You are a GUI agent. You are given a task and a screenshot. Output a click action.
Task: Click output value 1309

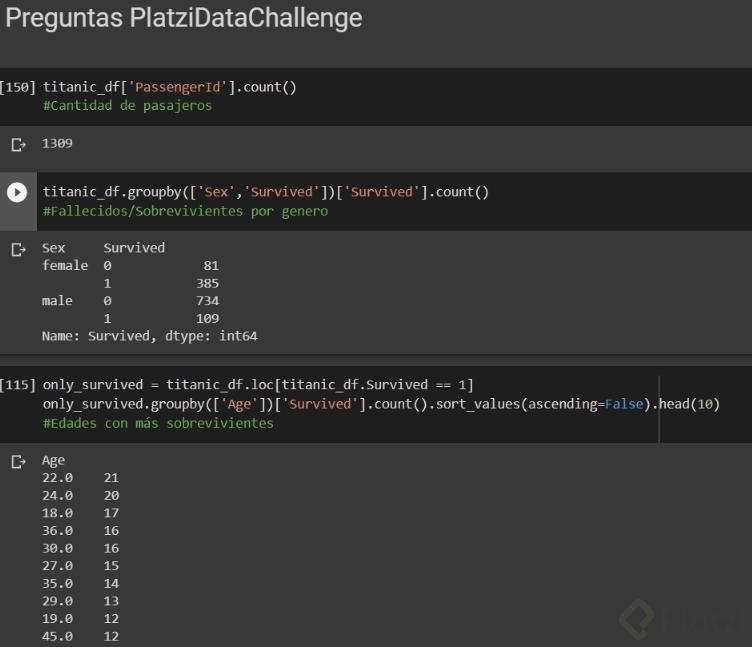[x=57, y=143]
